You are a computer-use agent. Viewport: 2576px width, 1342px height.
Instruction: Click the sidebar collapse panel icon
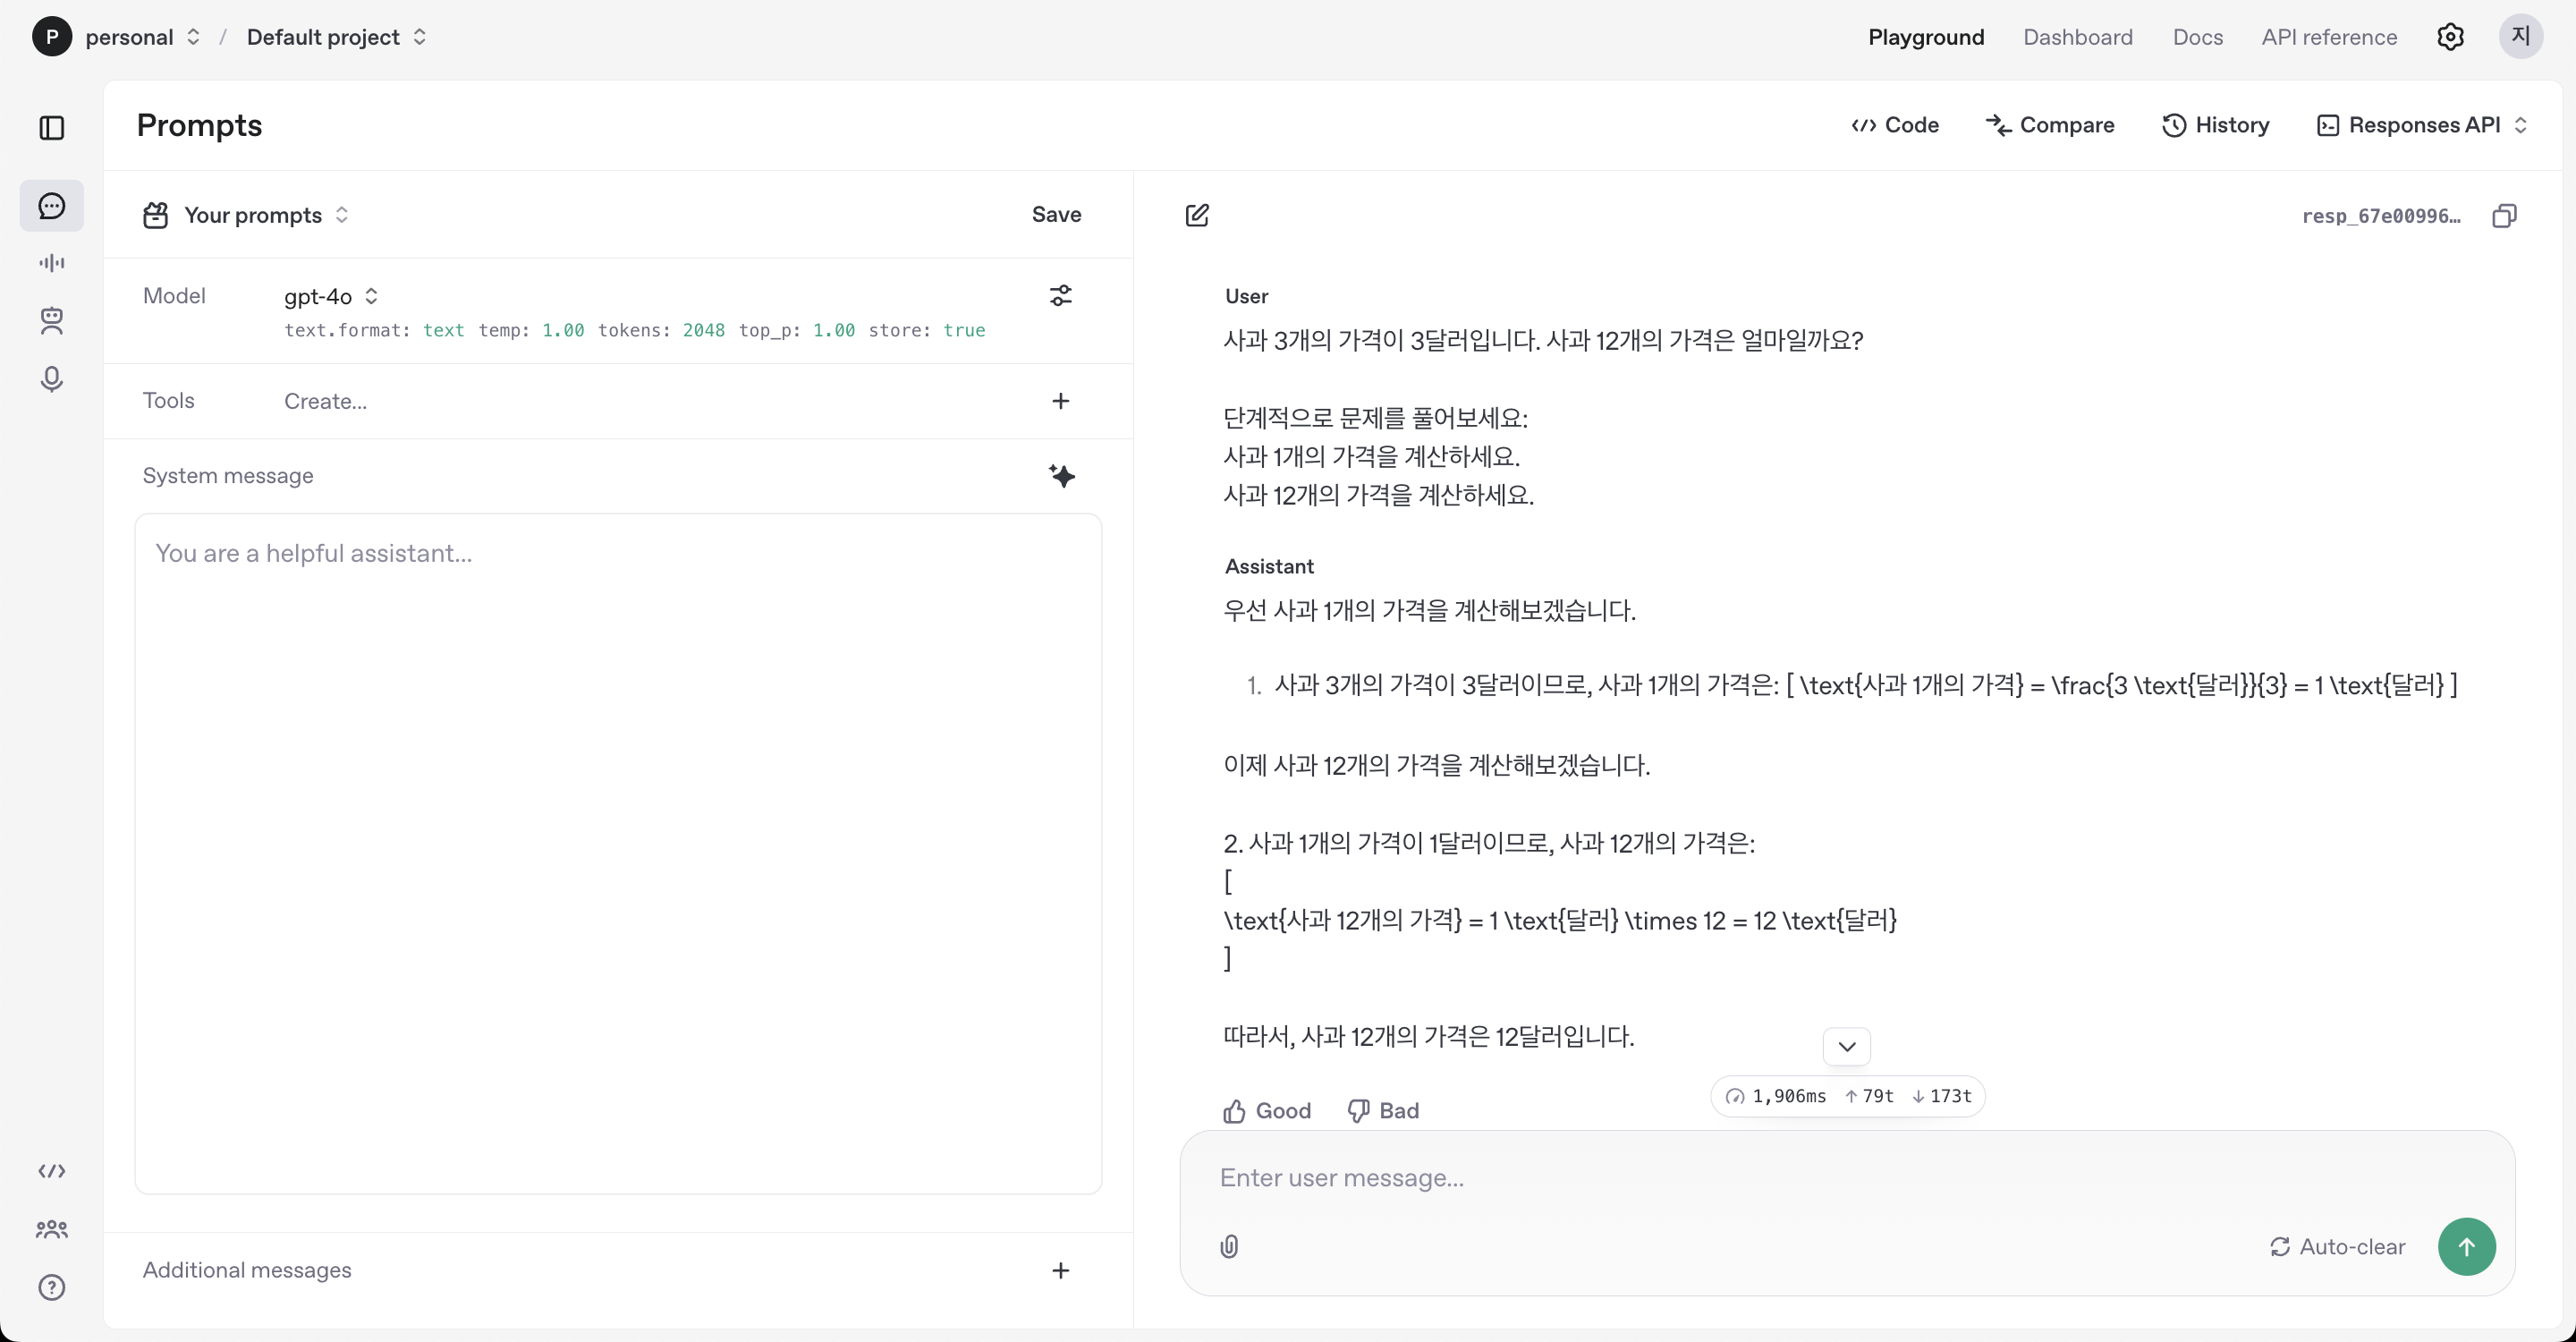[52, 128]
